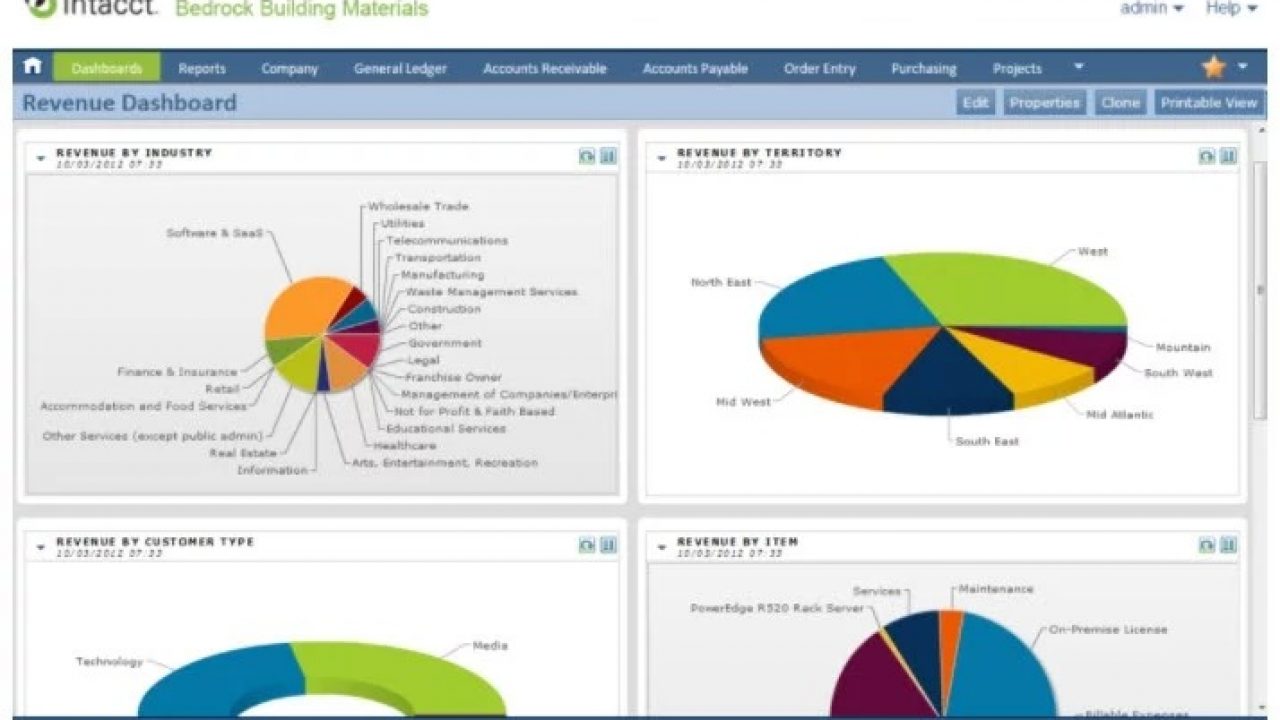Viewport: 1280px width, 720px height.
Task: Click the West green slice in territory pie
Action: click(x=1010, y=290)
